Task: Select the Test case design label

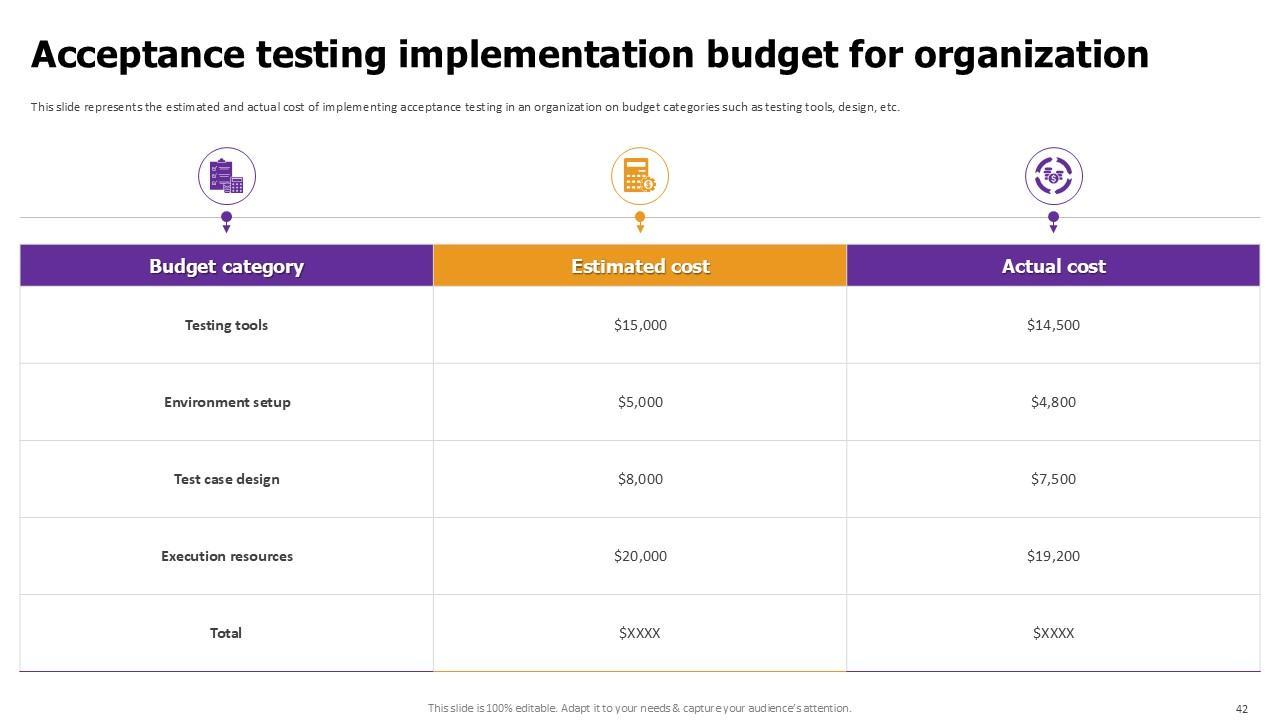Action: [x=226, y=479]
